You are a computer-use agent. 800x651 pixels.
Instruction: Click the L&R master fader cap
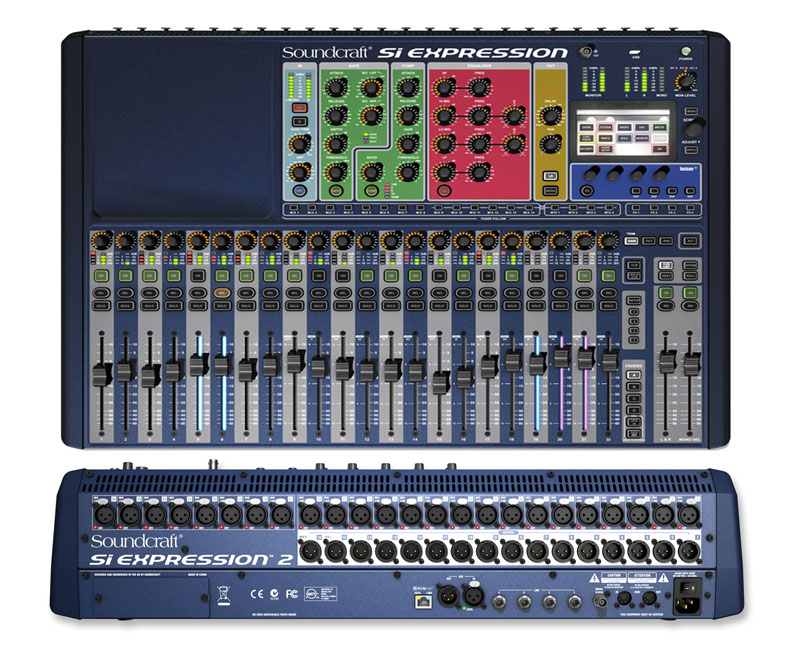(666, 362)
